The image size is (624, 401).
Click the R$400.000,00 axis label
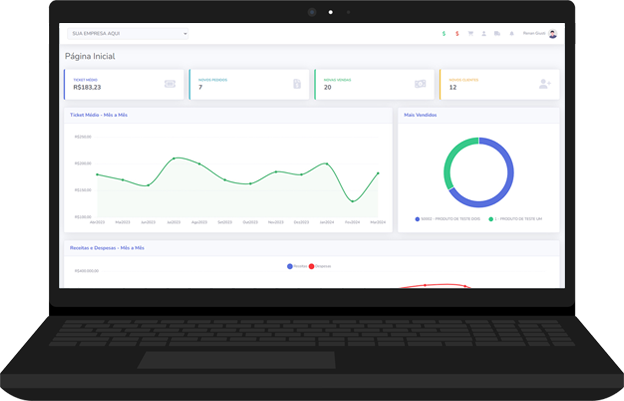86,271
